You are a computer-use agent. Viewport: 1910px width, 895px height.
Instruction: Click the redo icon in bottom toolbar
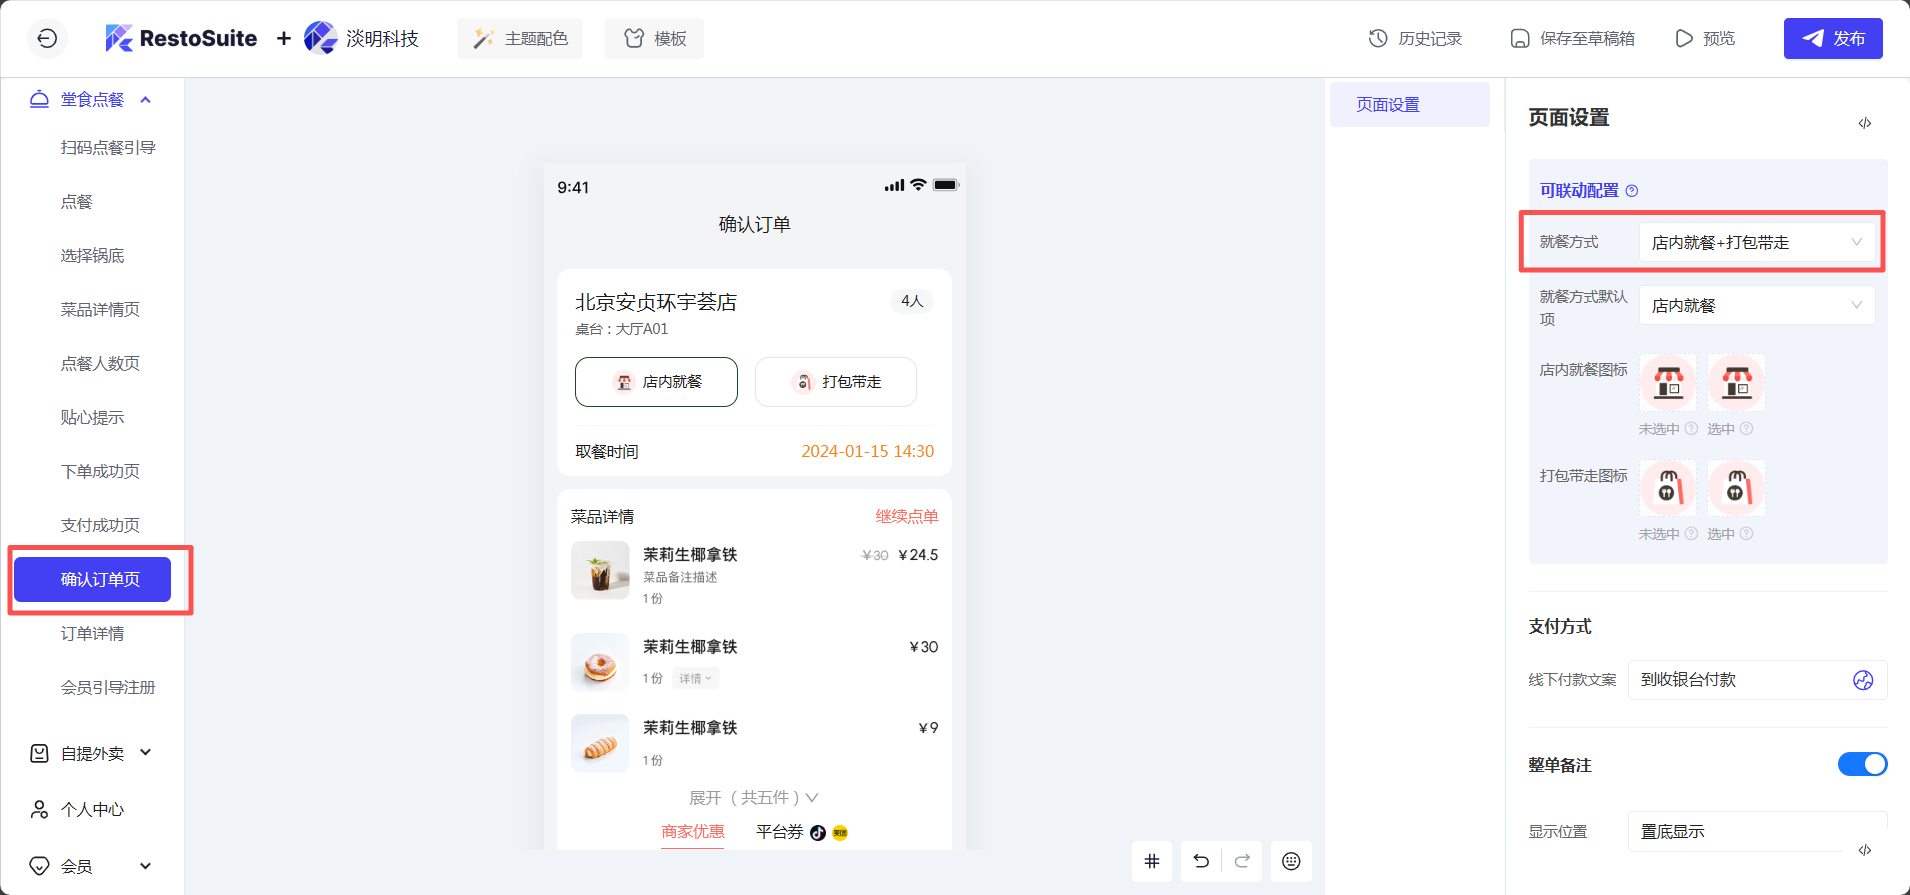pos(1242,861)
